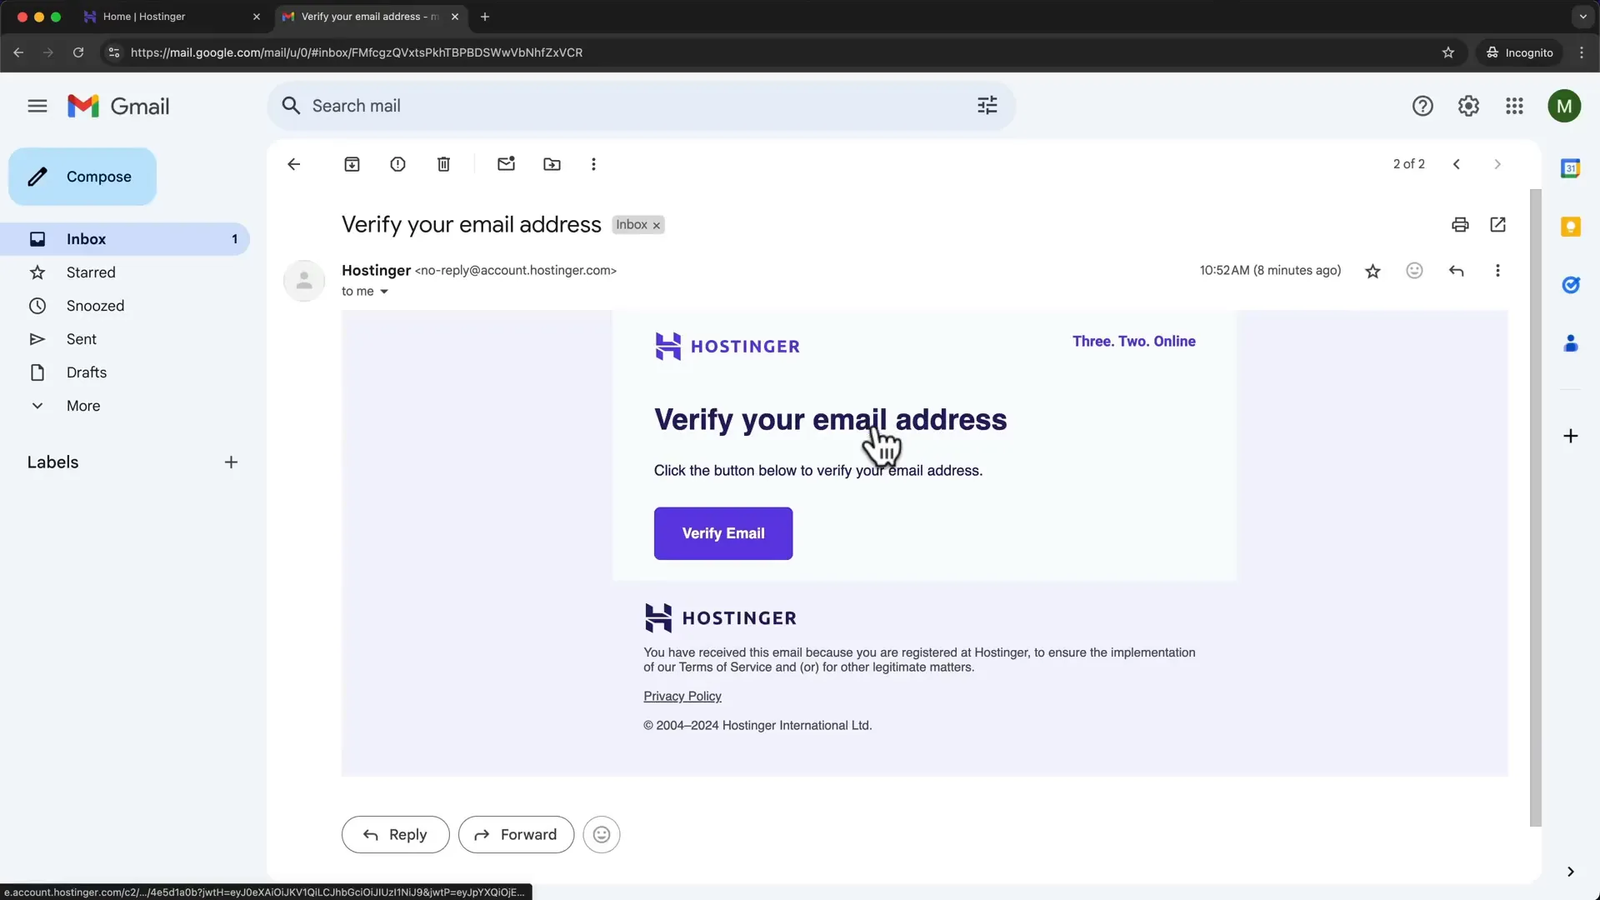
Task: Click the sender profile avatar
Action: pyautogui.click(x=304, y=281)
